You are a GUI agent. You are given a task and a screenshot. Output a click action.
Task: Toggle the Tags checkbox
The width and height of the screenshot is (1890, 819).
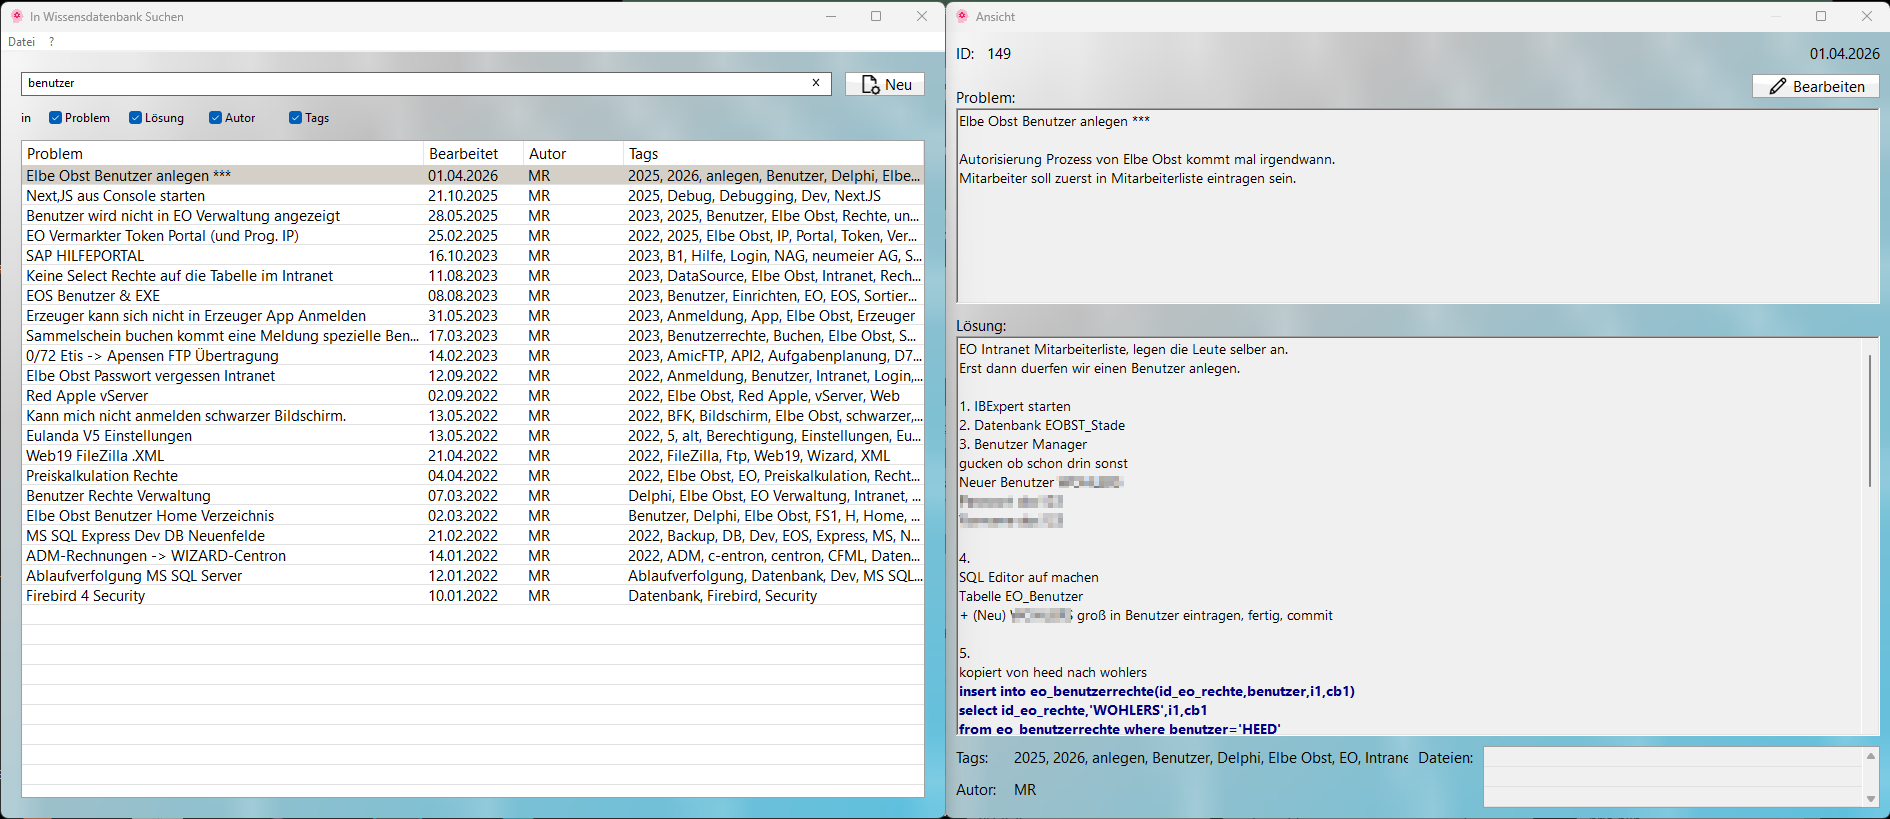click(296, 118)
